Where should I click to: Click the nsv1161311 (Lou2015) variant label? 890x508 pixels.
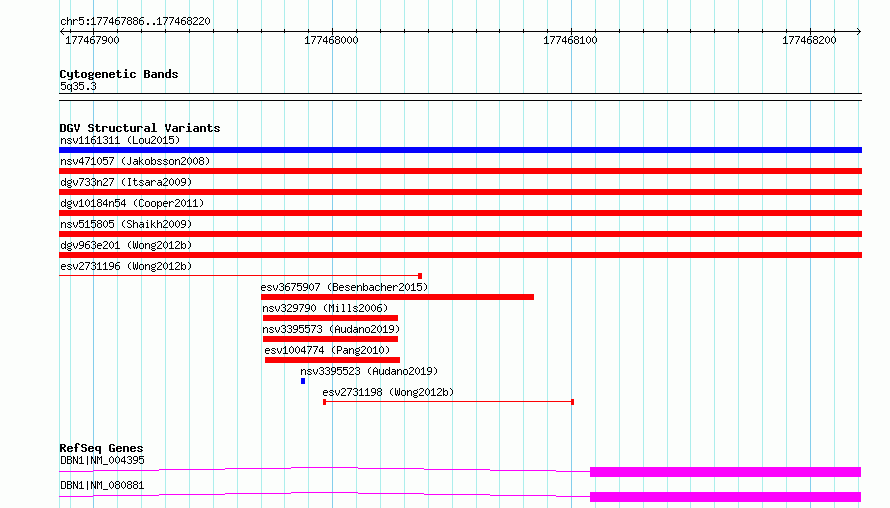click(x=120, y=140)
